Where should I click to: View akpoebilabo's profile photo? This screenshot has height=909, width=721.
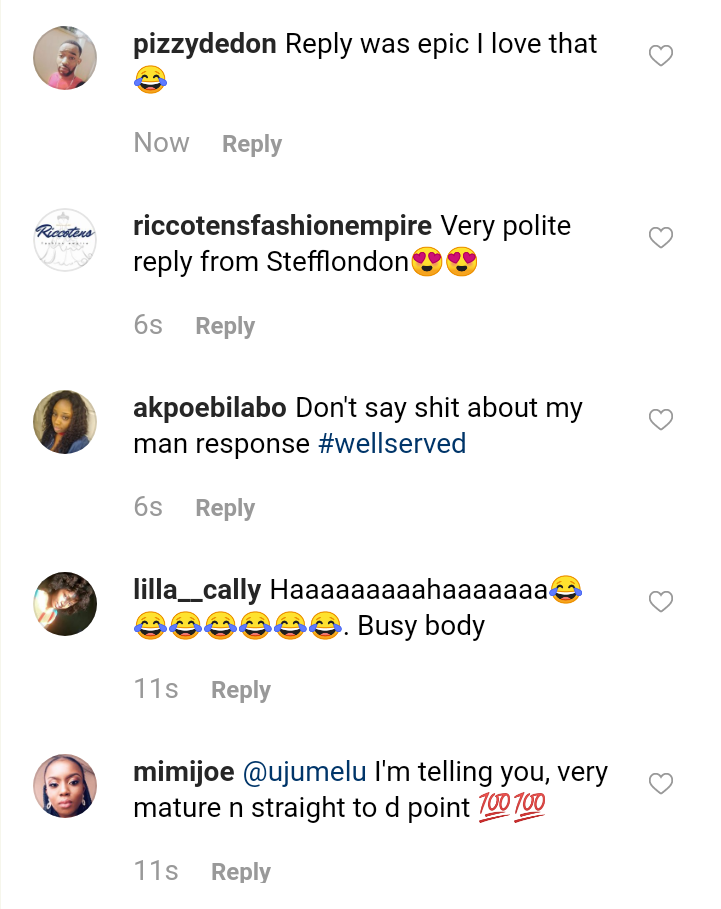(65, 422)
